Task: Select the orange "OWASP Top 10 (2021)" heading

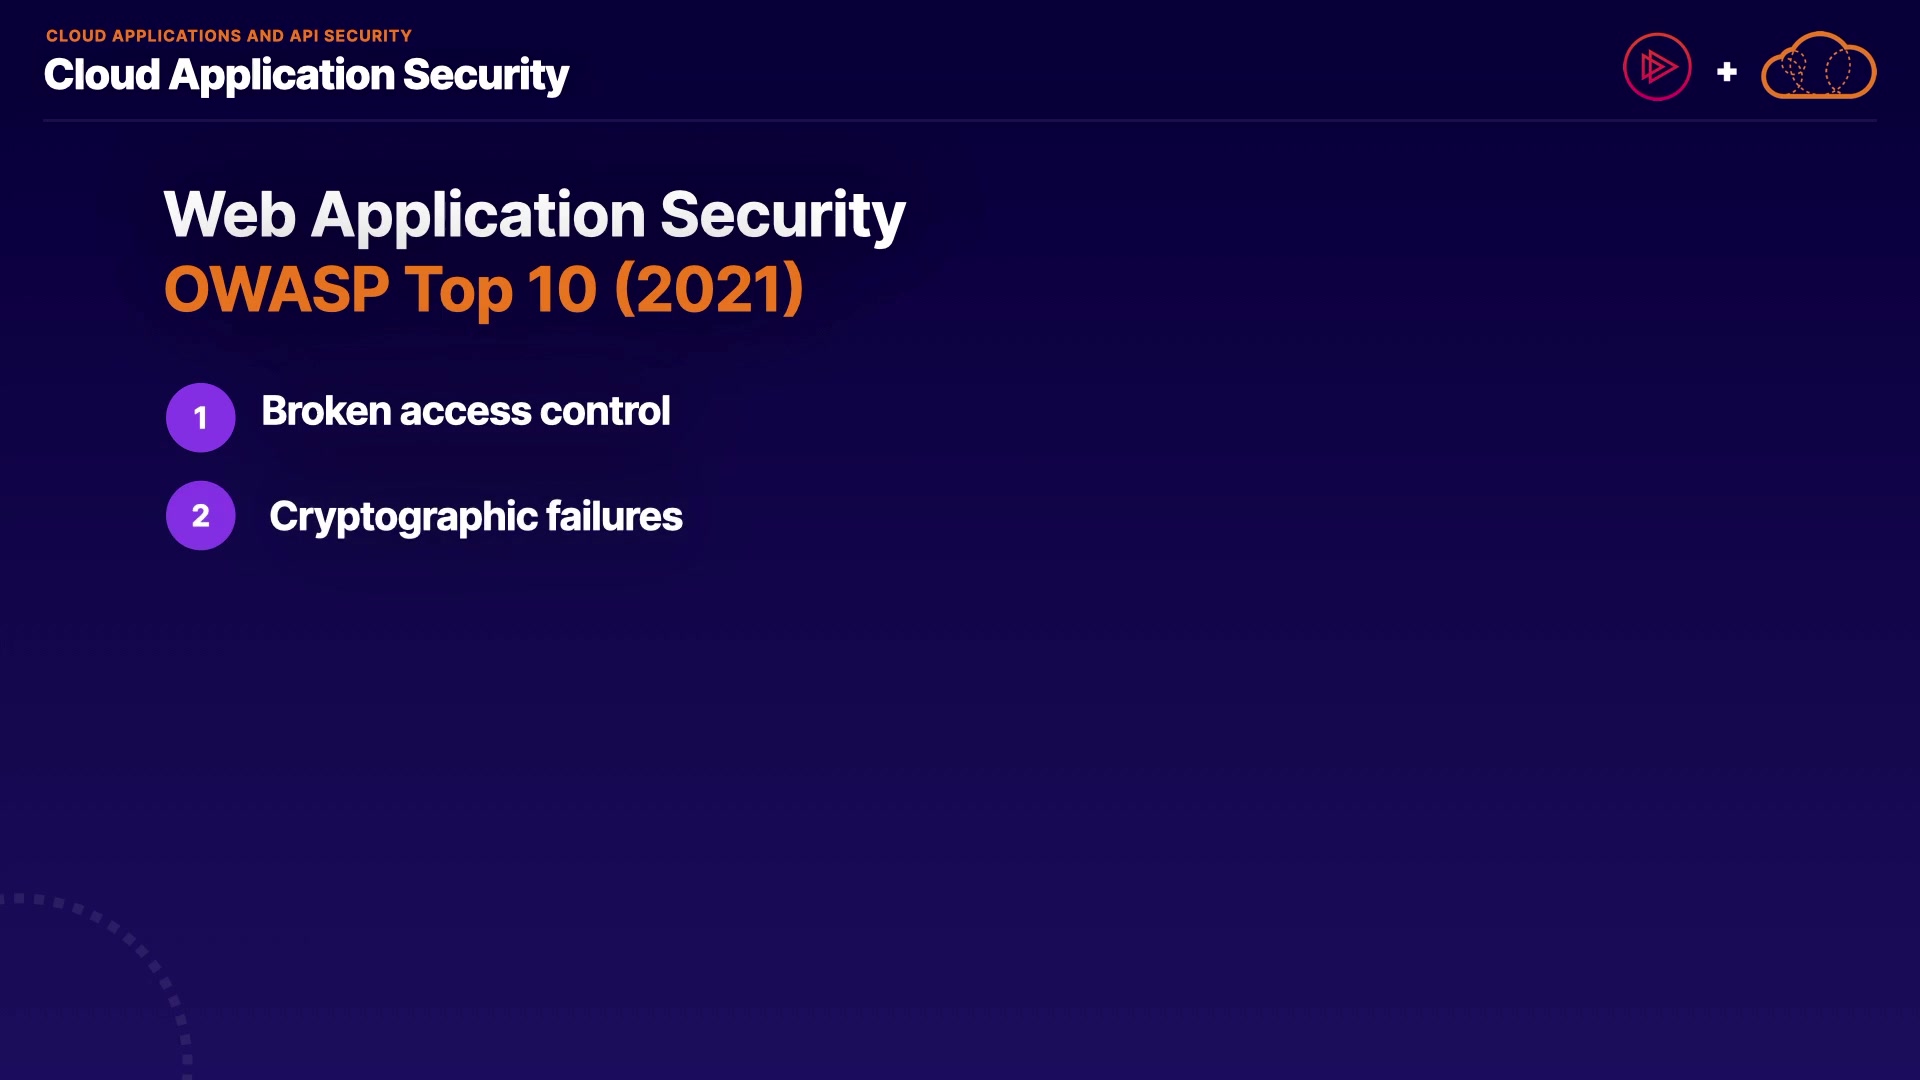Action: pos(483,290)
